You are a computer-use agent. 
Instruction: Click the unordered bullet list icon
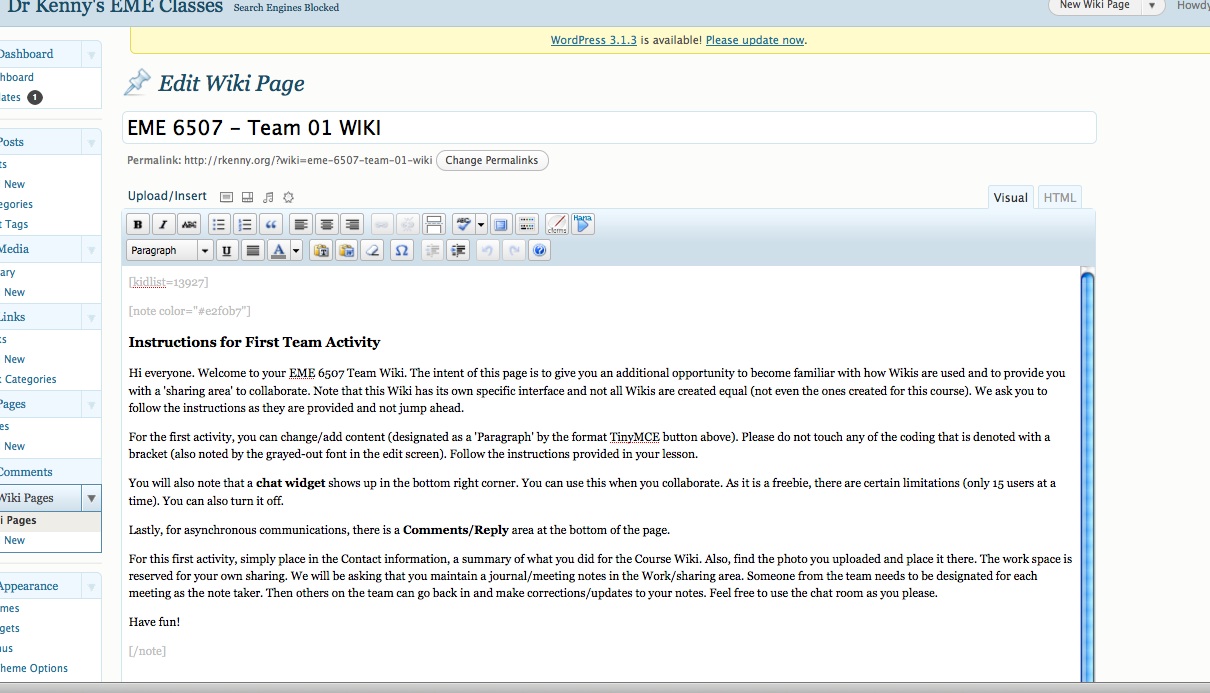pyautogui.click(x=218, y=224)
